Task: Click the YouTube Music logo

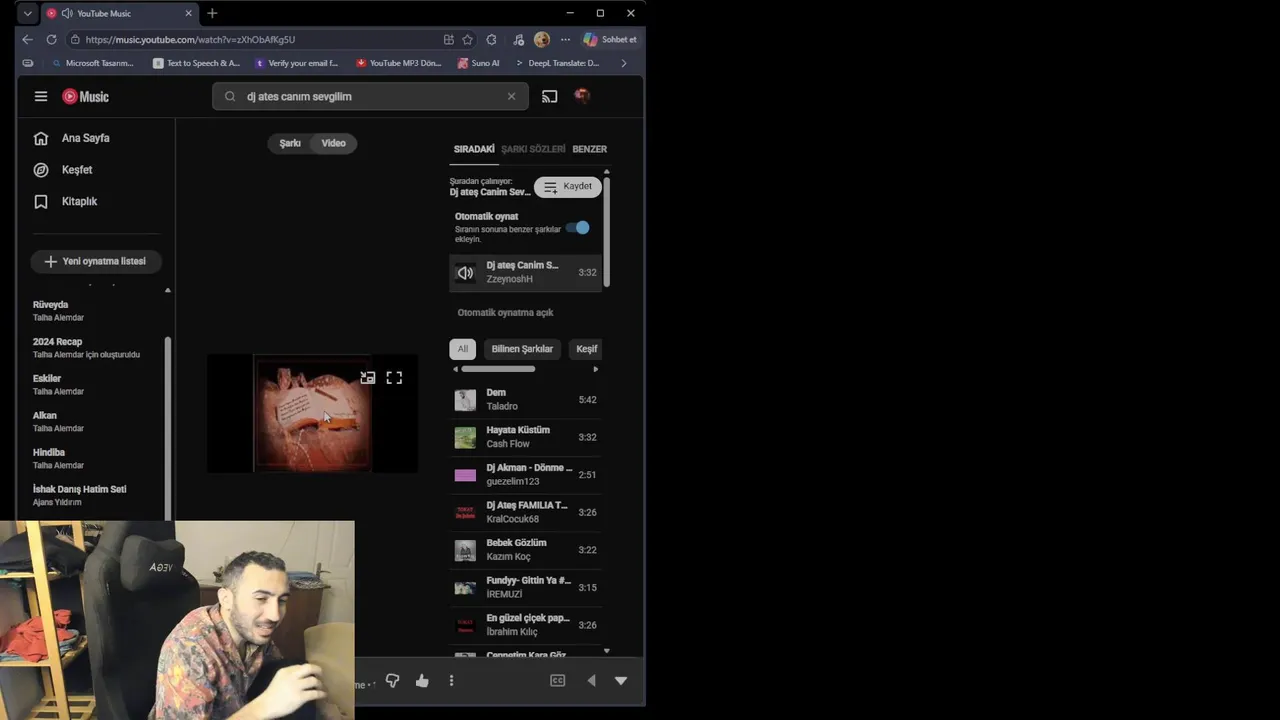Action: click(86, 96)
